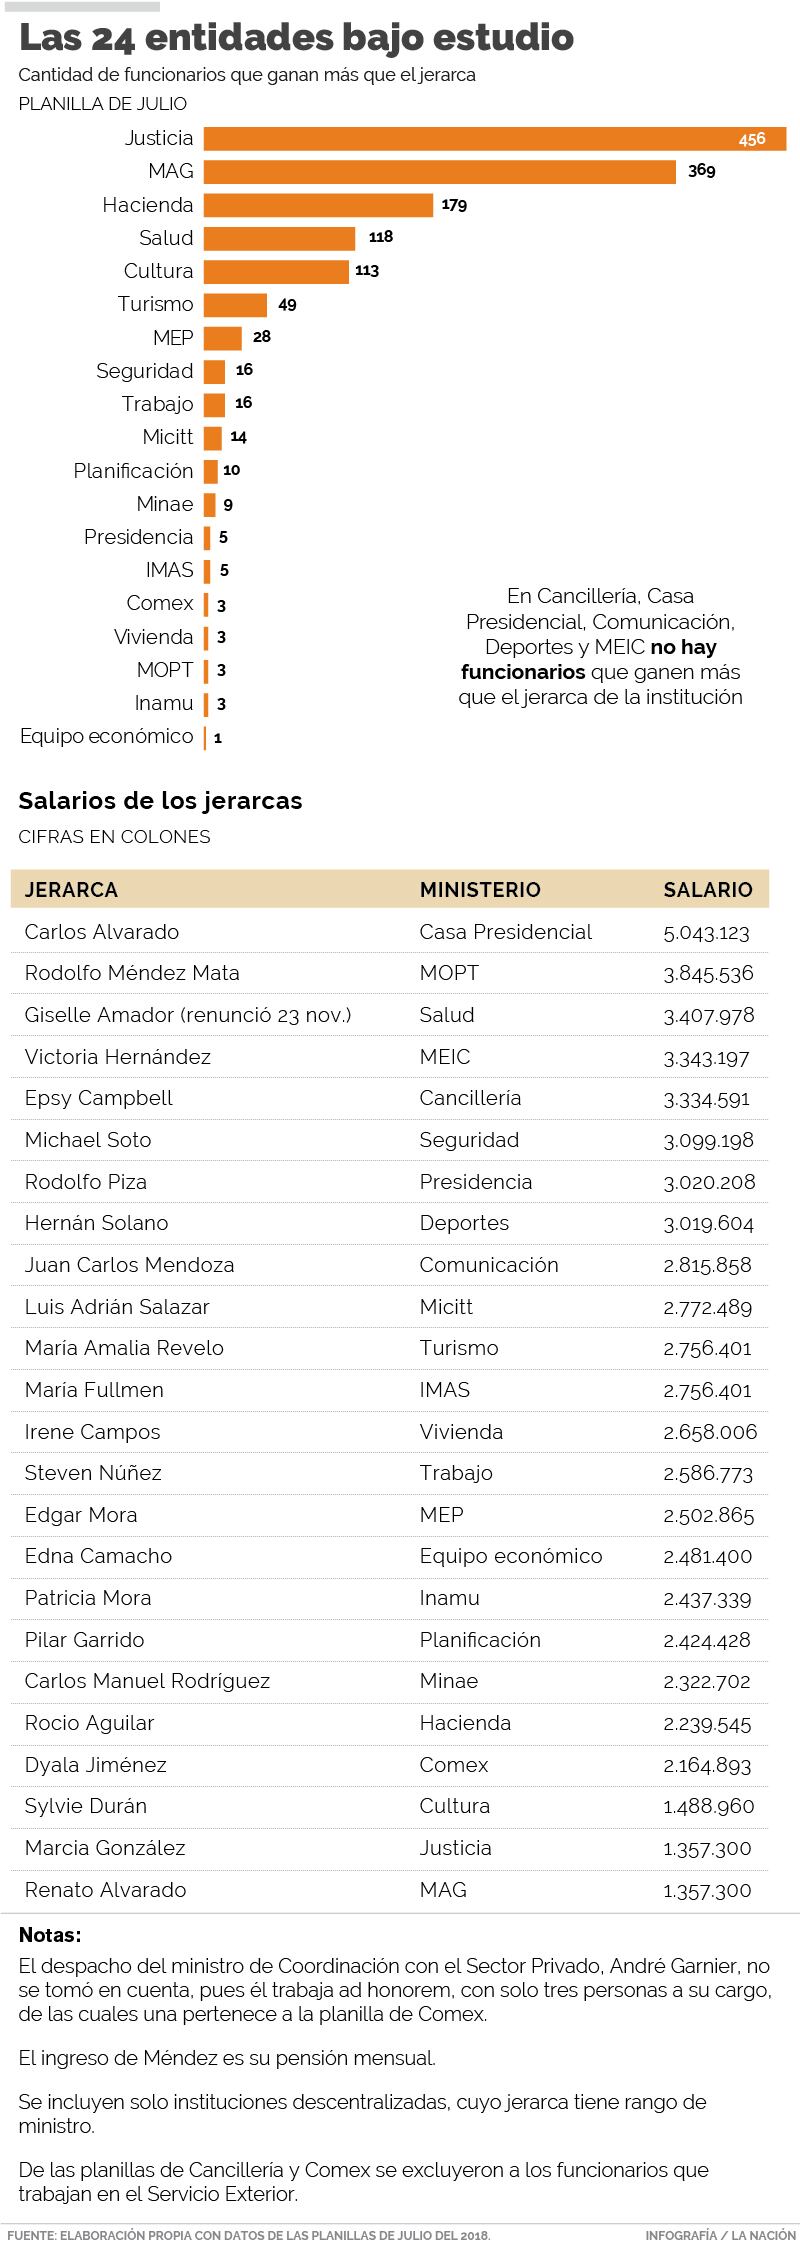800x2251 pixels.
Task: Click Rodolfo Méndez Mata's name
Action: click(x=132, y=973)
